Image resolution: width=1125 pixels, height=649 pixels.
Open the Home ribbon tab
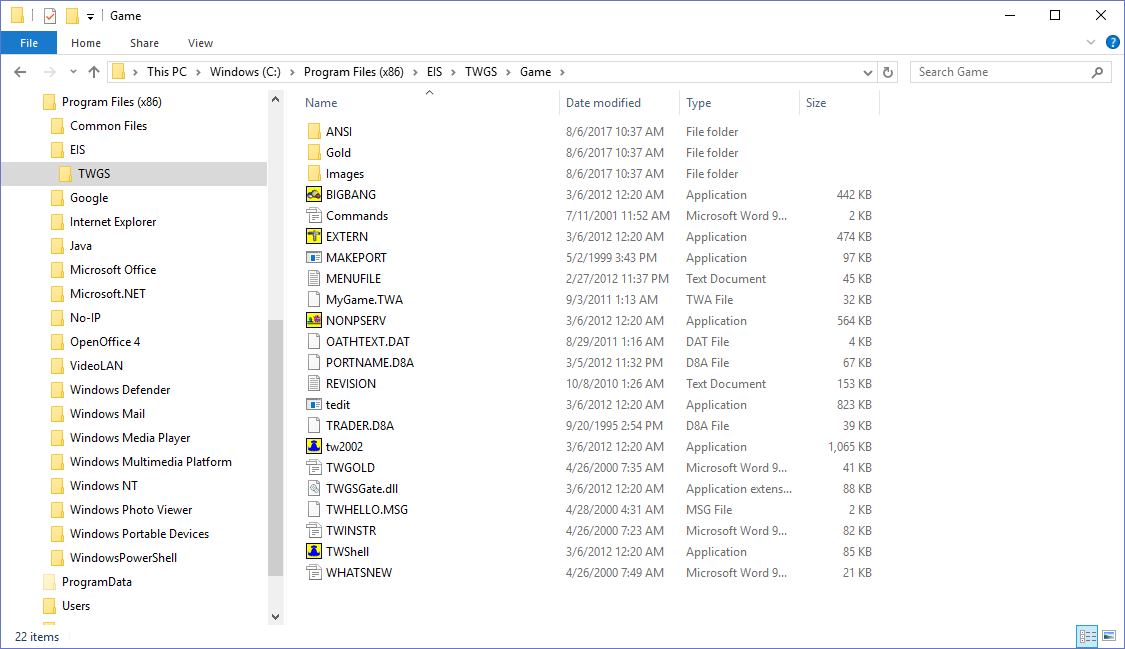pos(85,43)
